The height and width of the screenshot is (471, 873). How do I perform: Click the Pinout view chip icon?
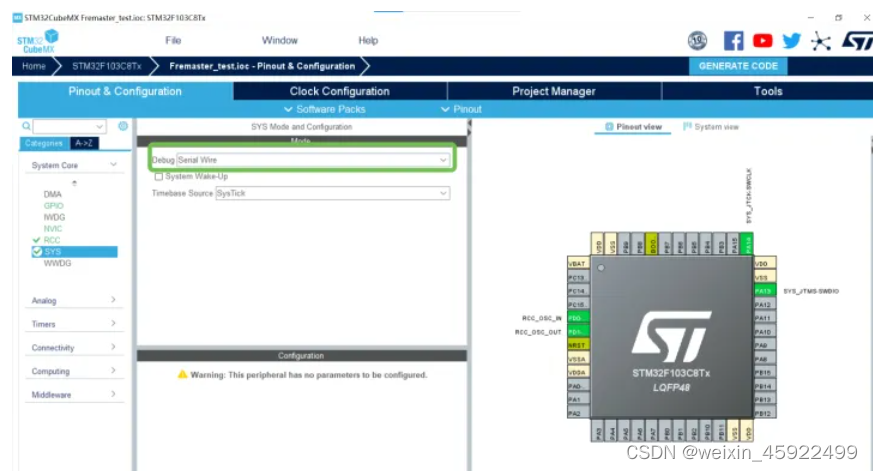609,127
